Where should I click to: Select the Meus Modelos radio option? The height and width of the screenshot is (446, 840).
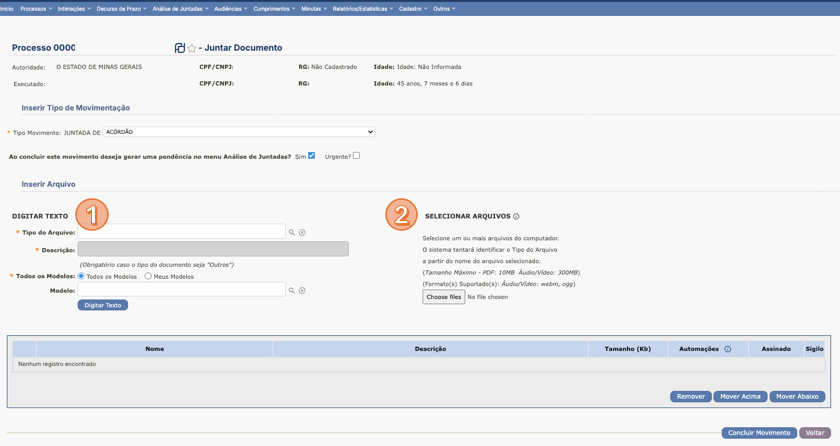(x=148, y=276)
